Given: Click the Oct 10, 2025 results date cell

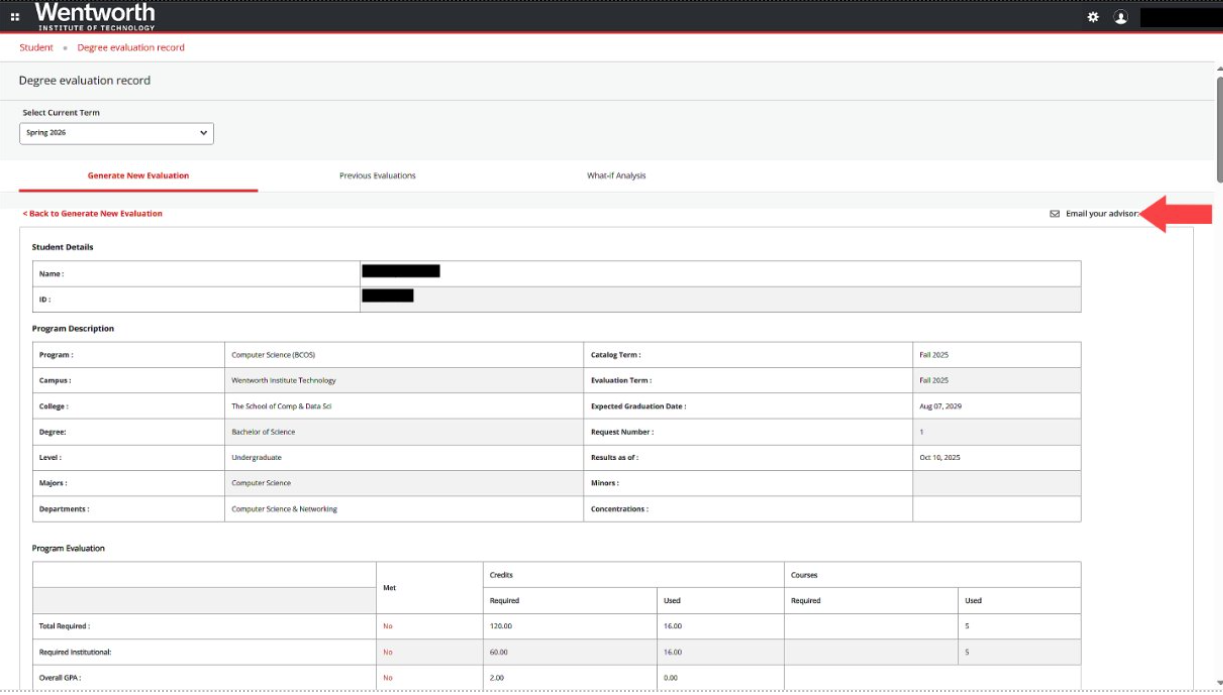Looking at the screenshot, I should click(939, 458).
